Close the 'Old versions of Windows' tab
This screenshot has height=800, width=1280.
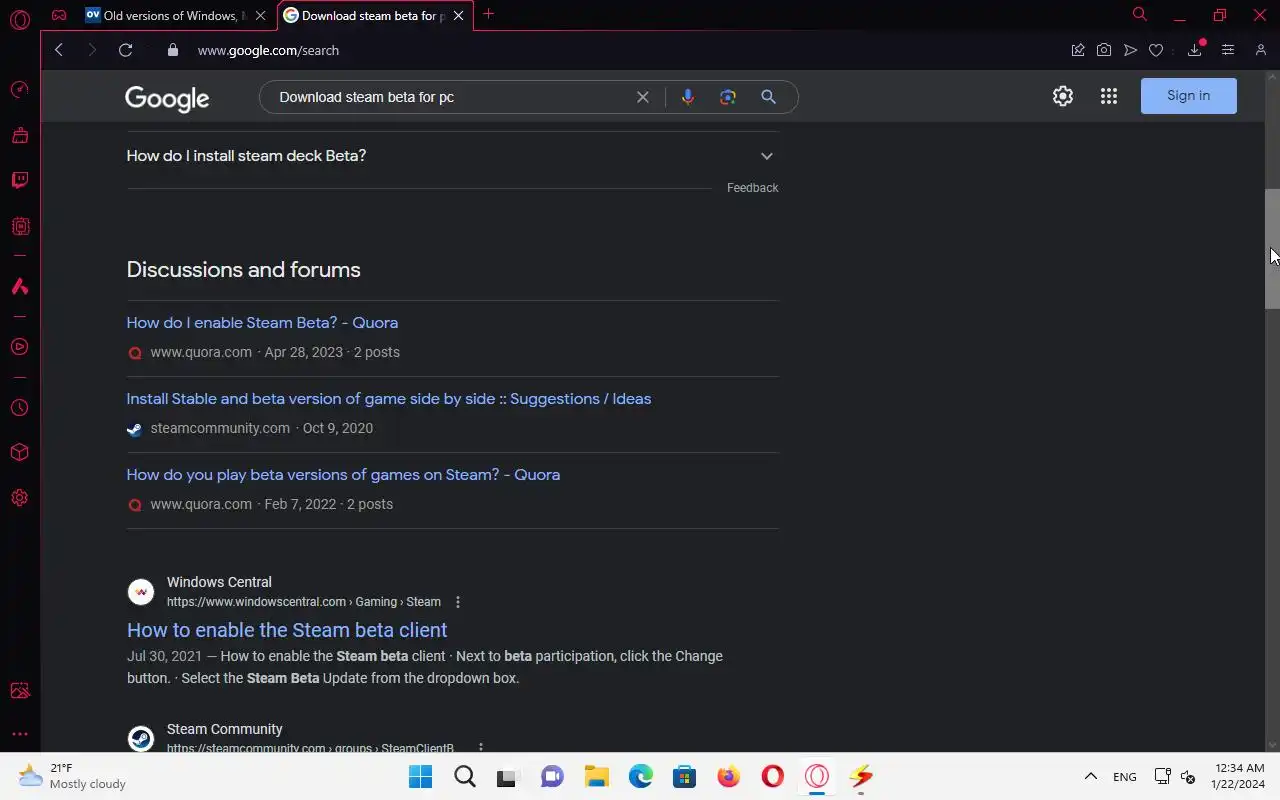[261, 16]
